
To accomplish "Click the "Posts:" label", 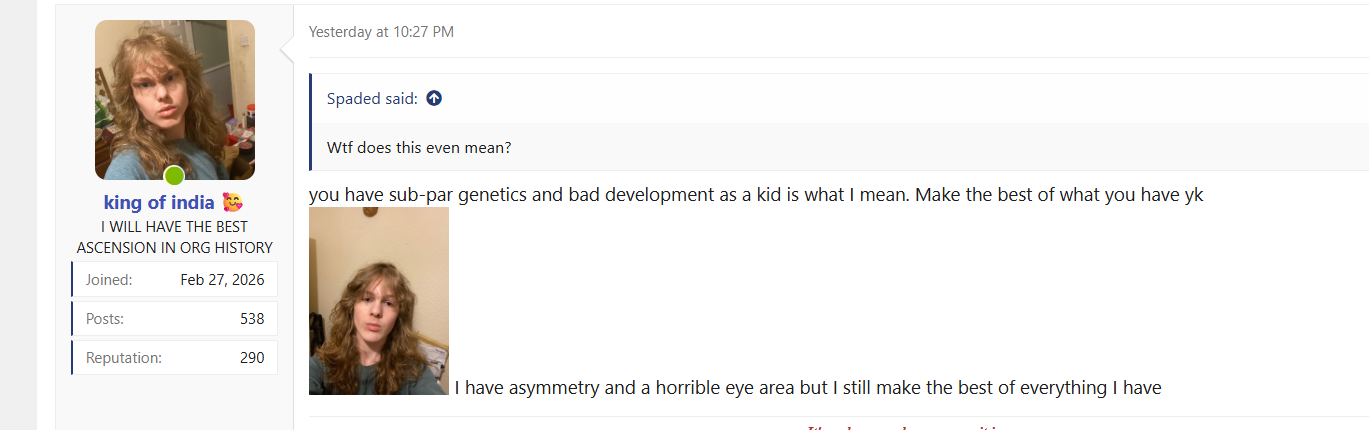I will [x=105, y=319].
